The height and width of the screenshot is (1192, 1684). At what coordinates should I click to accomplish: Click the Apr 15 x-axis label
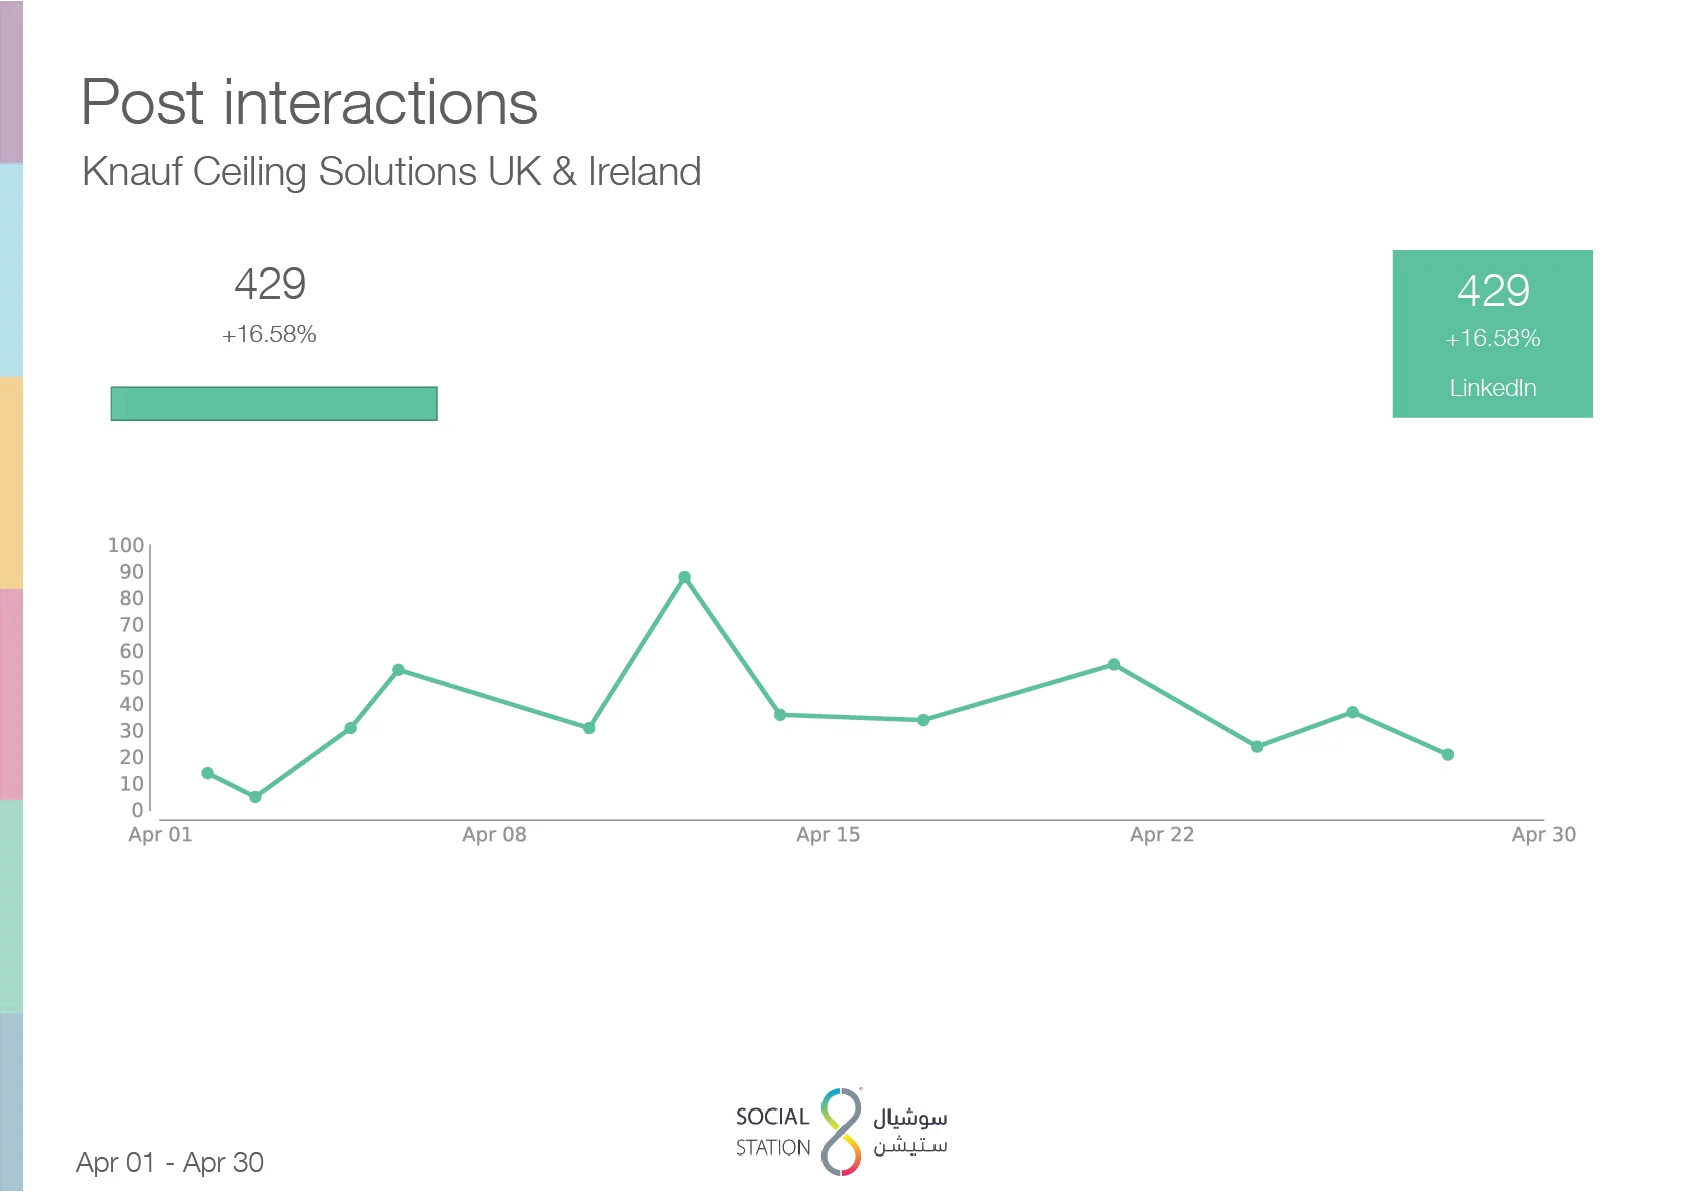click(x=828, y=835)
